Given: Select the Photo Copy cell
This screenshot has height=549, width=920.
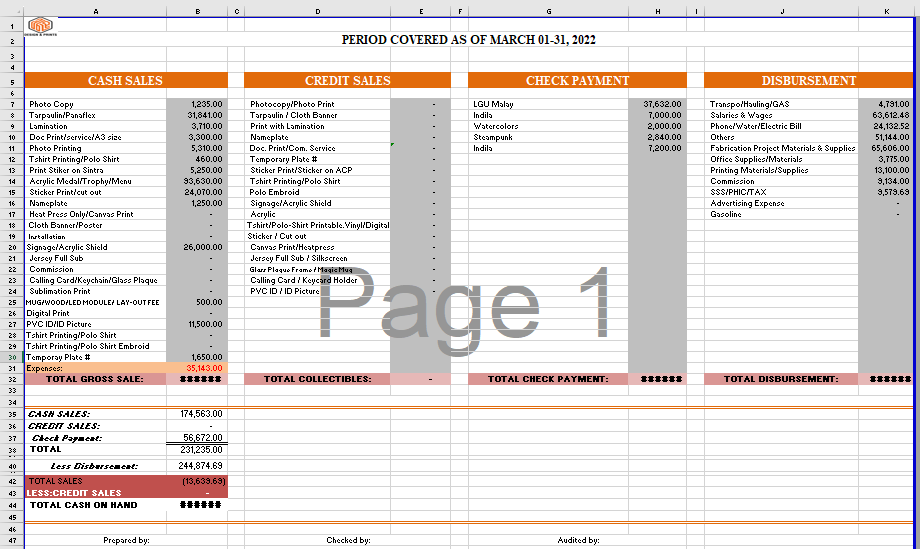Looking at the screenshot, I should tap(96, 104).
